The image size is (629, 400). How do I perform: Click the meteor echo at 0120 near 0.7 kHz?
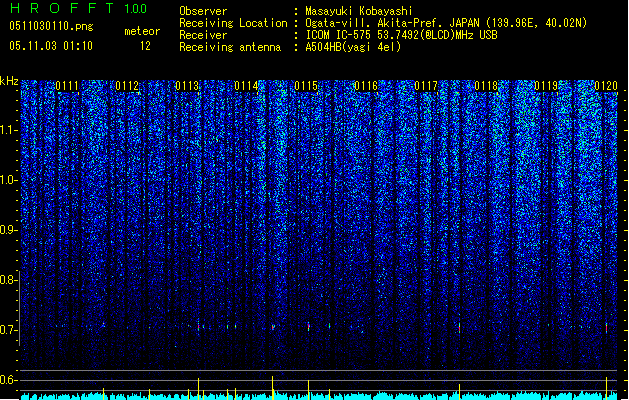pos(607,327)
